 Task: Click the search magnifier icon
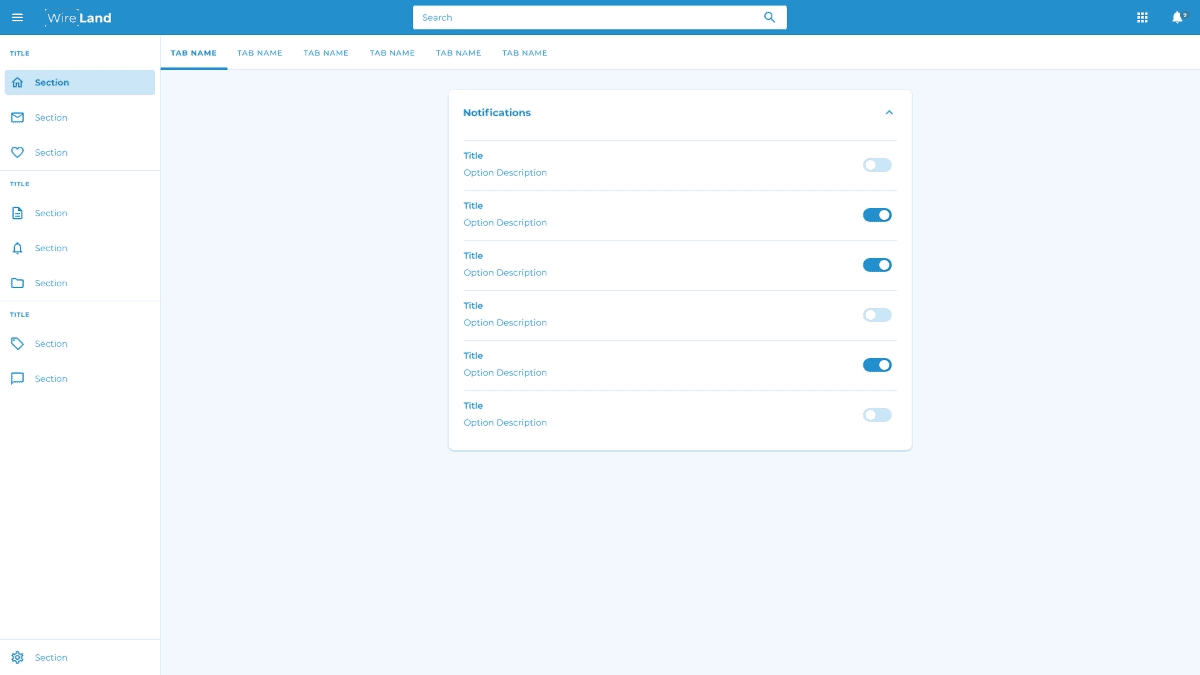coord(769,17)
